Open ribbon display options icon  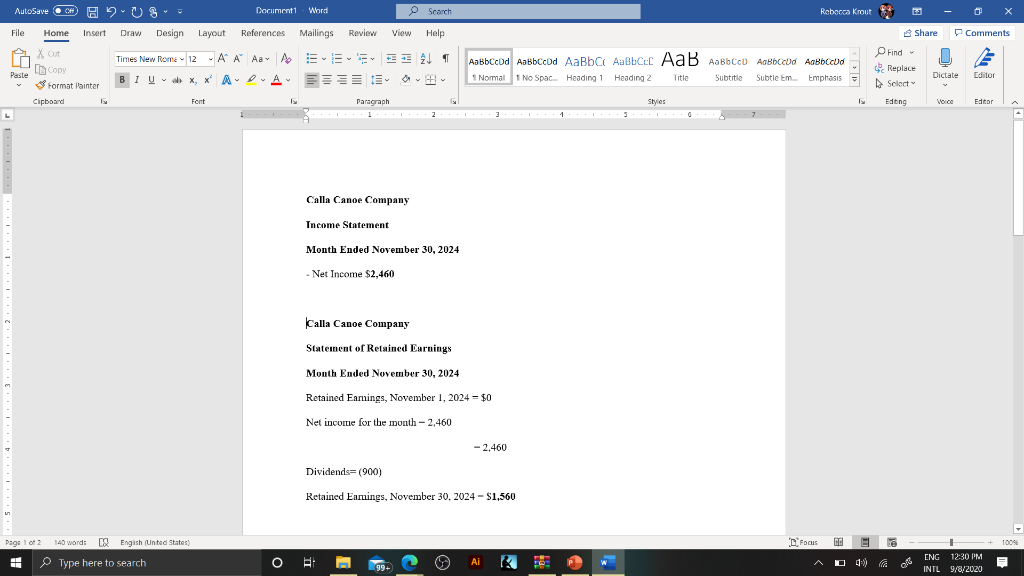pyautogui.click(x=917, y=11)
